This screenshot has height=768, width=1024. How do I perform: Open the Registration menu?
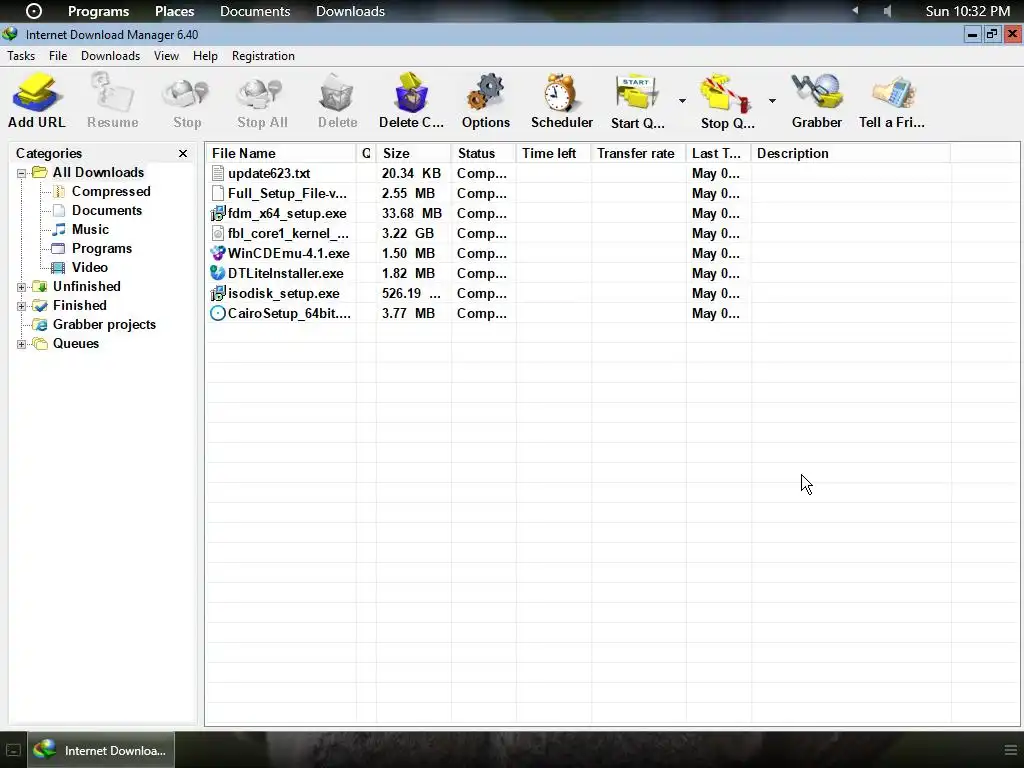[x=263, y=56]
